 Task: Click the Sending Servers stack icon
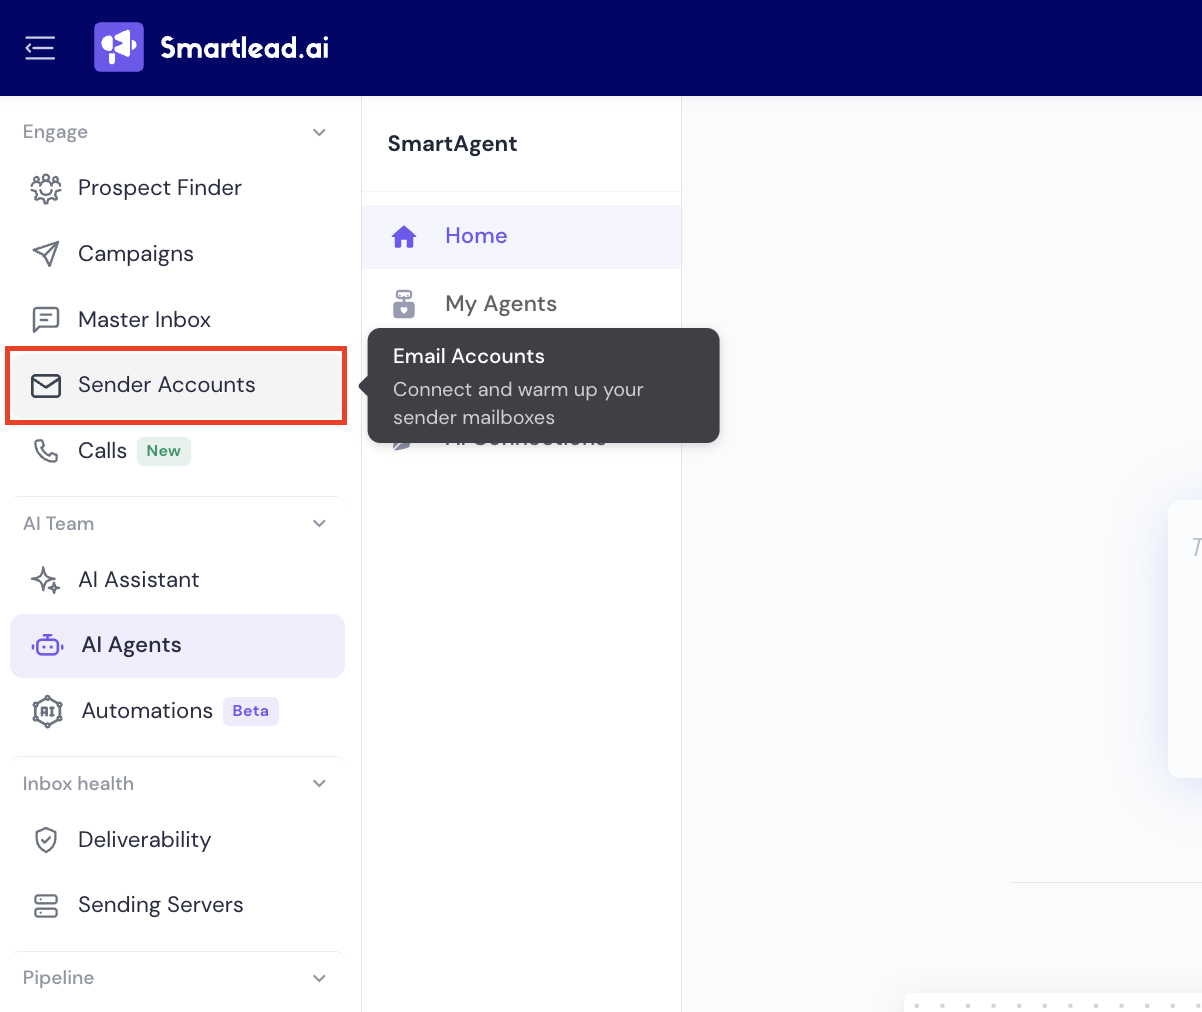point(46,905)
